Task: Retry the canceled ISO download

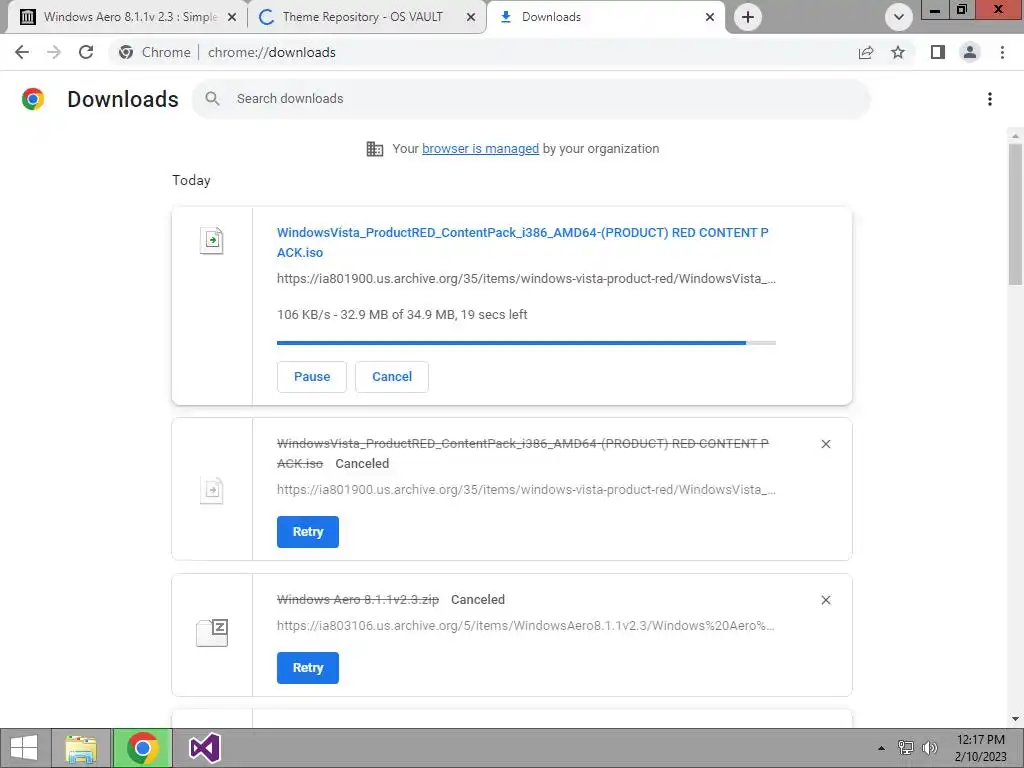Action: [x=308, y=532]
